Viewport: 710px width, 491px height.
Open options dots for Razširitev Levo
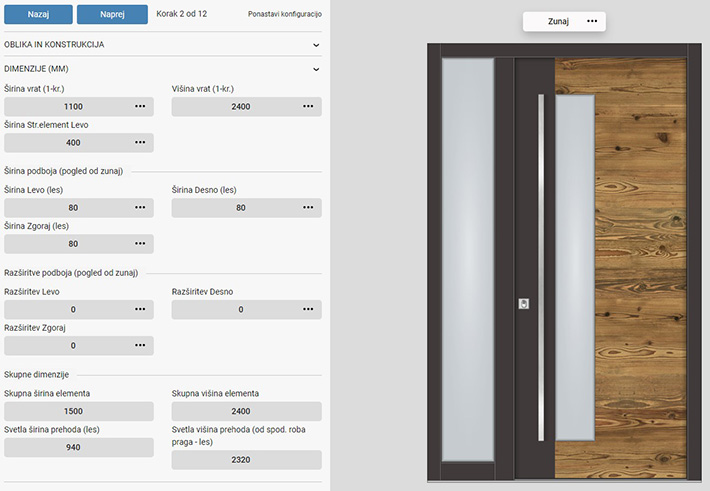tap(140, 310)
